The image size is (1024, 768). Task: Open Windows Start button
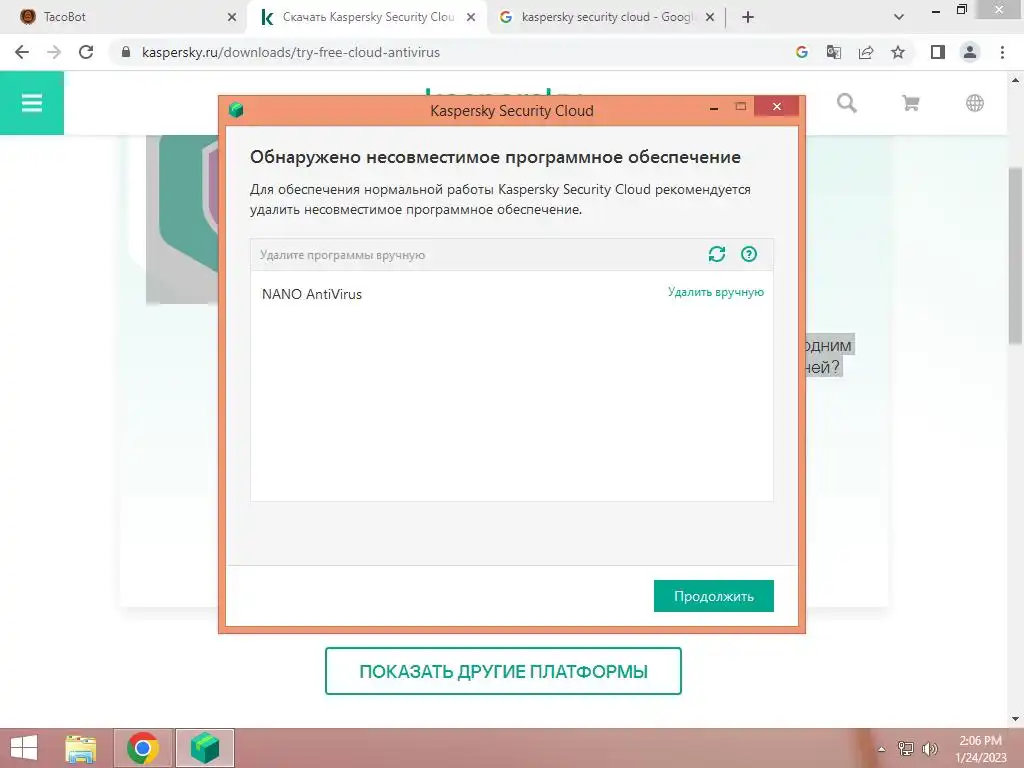[24, 748]
